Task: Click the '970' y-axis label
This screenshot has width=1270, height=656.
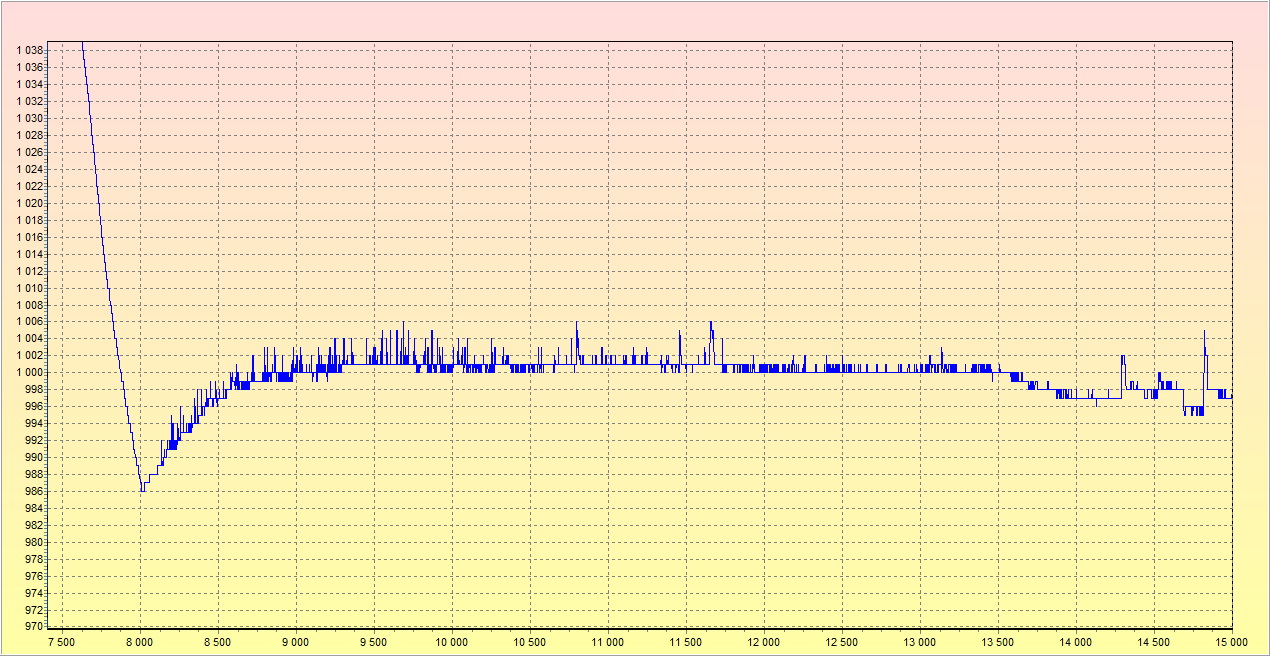Action: [x=33, y=627]
